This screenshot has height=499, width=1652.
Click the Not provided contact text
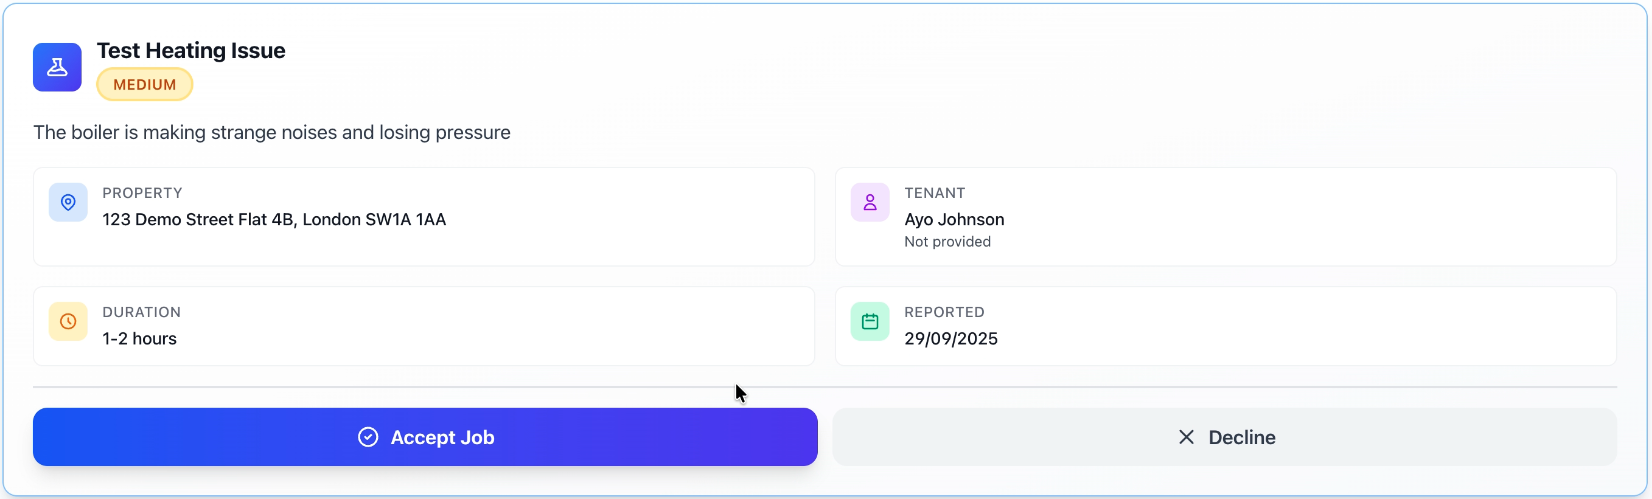[947, 242]
